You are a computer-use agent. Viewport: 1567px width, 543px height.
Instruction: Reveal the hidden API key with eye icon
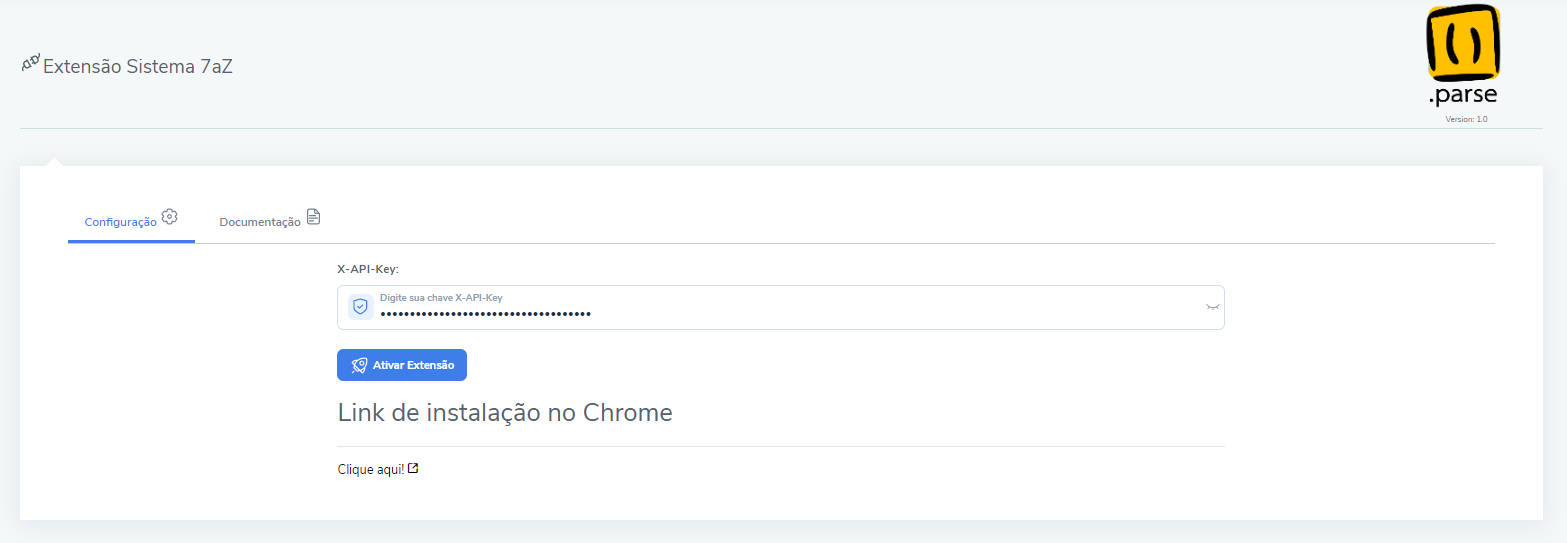1213,307
